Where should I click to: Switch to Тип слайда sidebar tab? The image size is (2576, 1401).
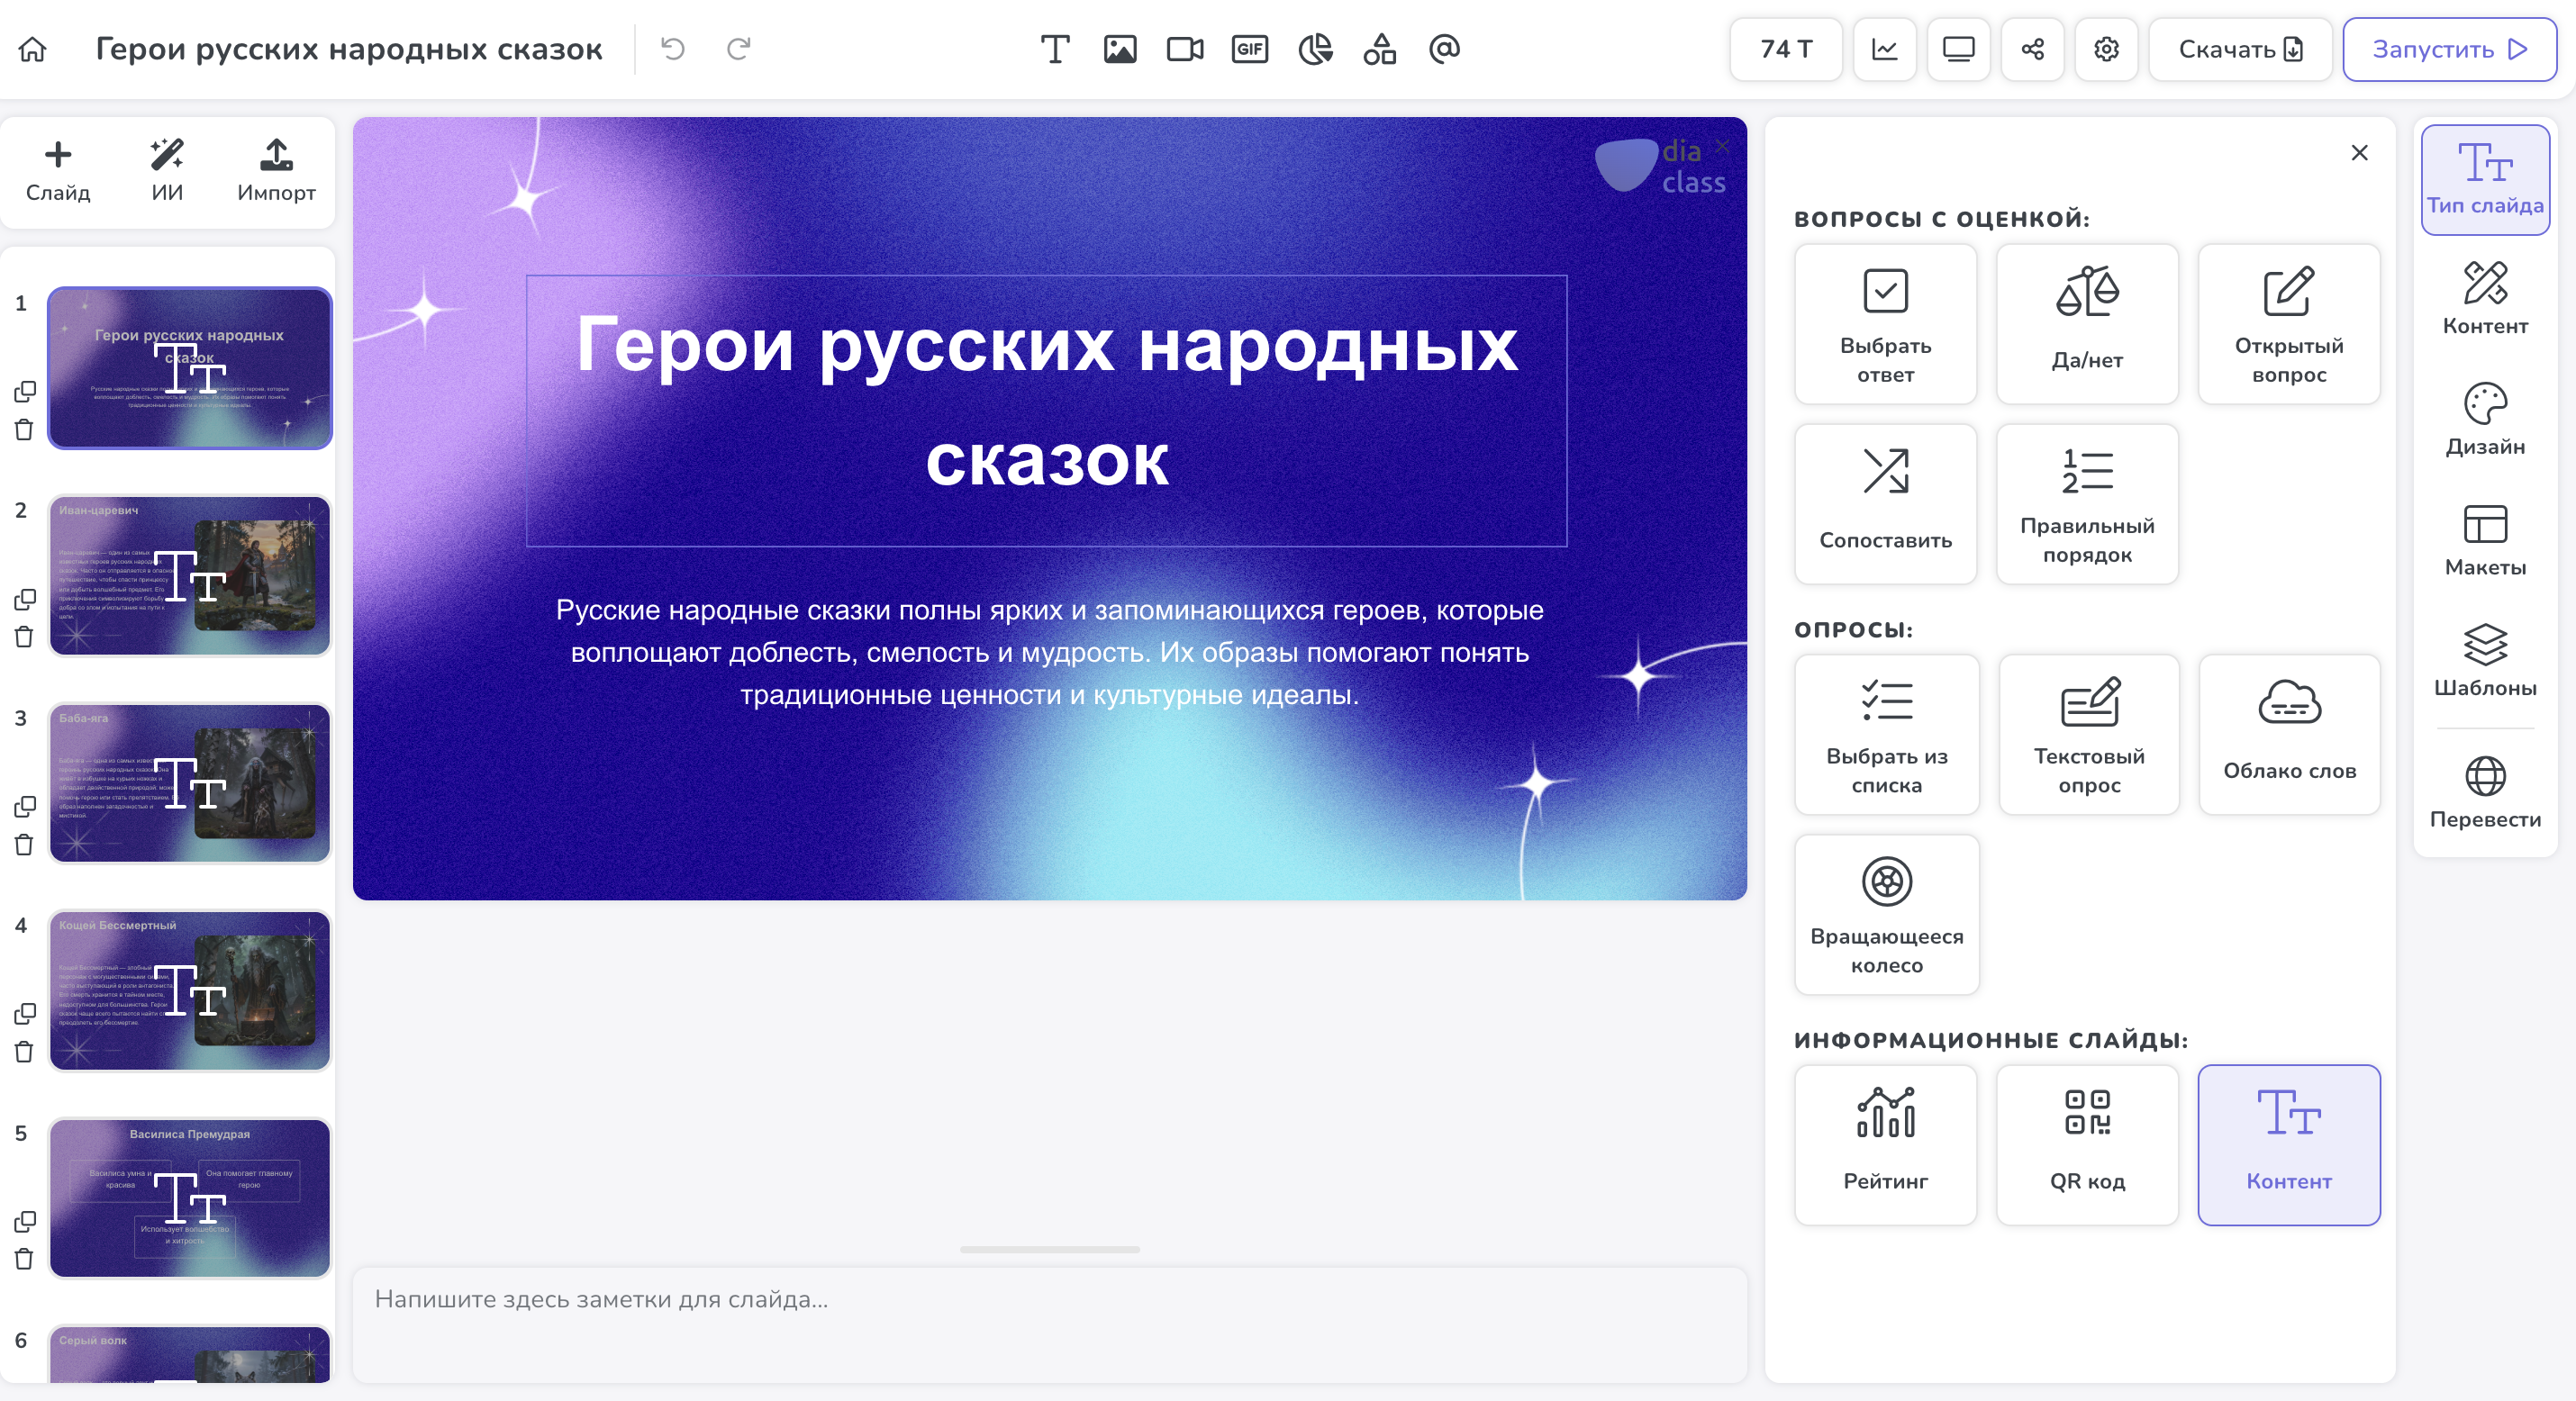(2485, 180)
